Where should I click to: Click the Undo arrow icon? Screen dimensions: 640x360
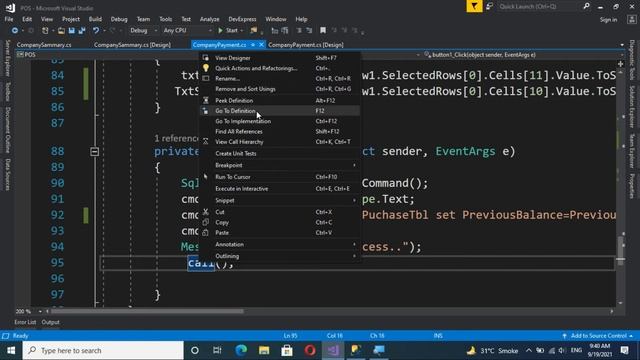[96, 31]
